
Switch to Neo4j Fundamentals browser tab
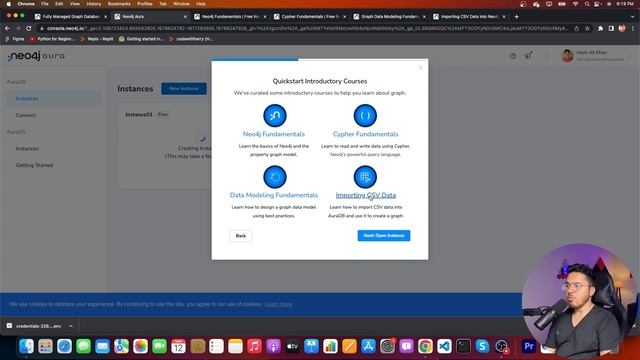[x=230, y=17]
